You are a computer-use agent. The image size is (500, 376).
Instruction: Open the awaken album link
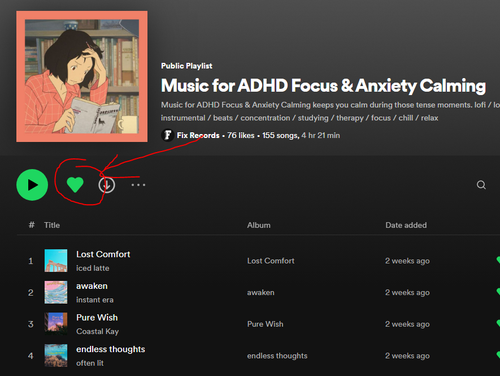coord(261,292)
